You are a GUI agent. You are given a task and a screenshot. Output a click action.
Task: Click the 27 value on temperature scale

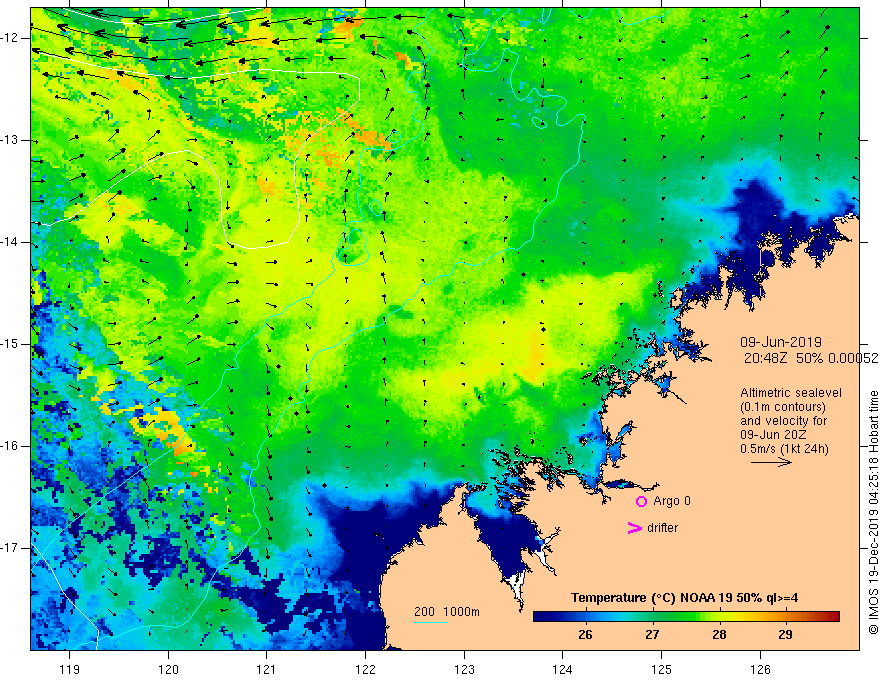[652, 635]
